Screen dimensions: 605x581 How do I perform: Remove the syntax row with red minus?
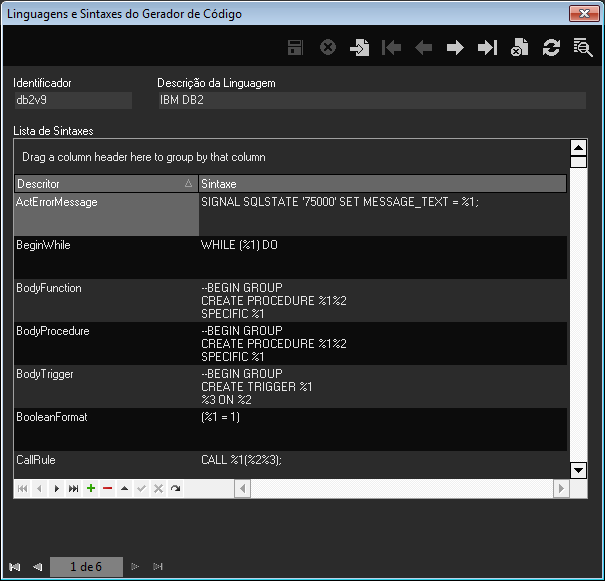point(108,488)
